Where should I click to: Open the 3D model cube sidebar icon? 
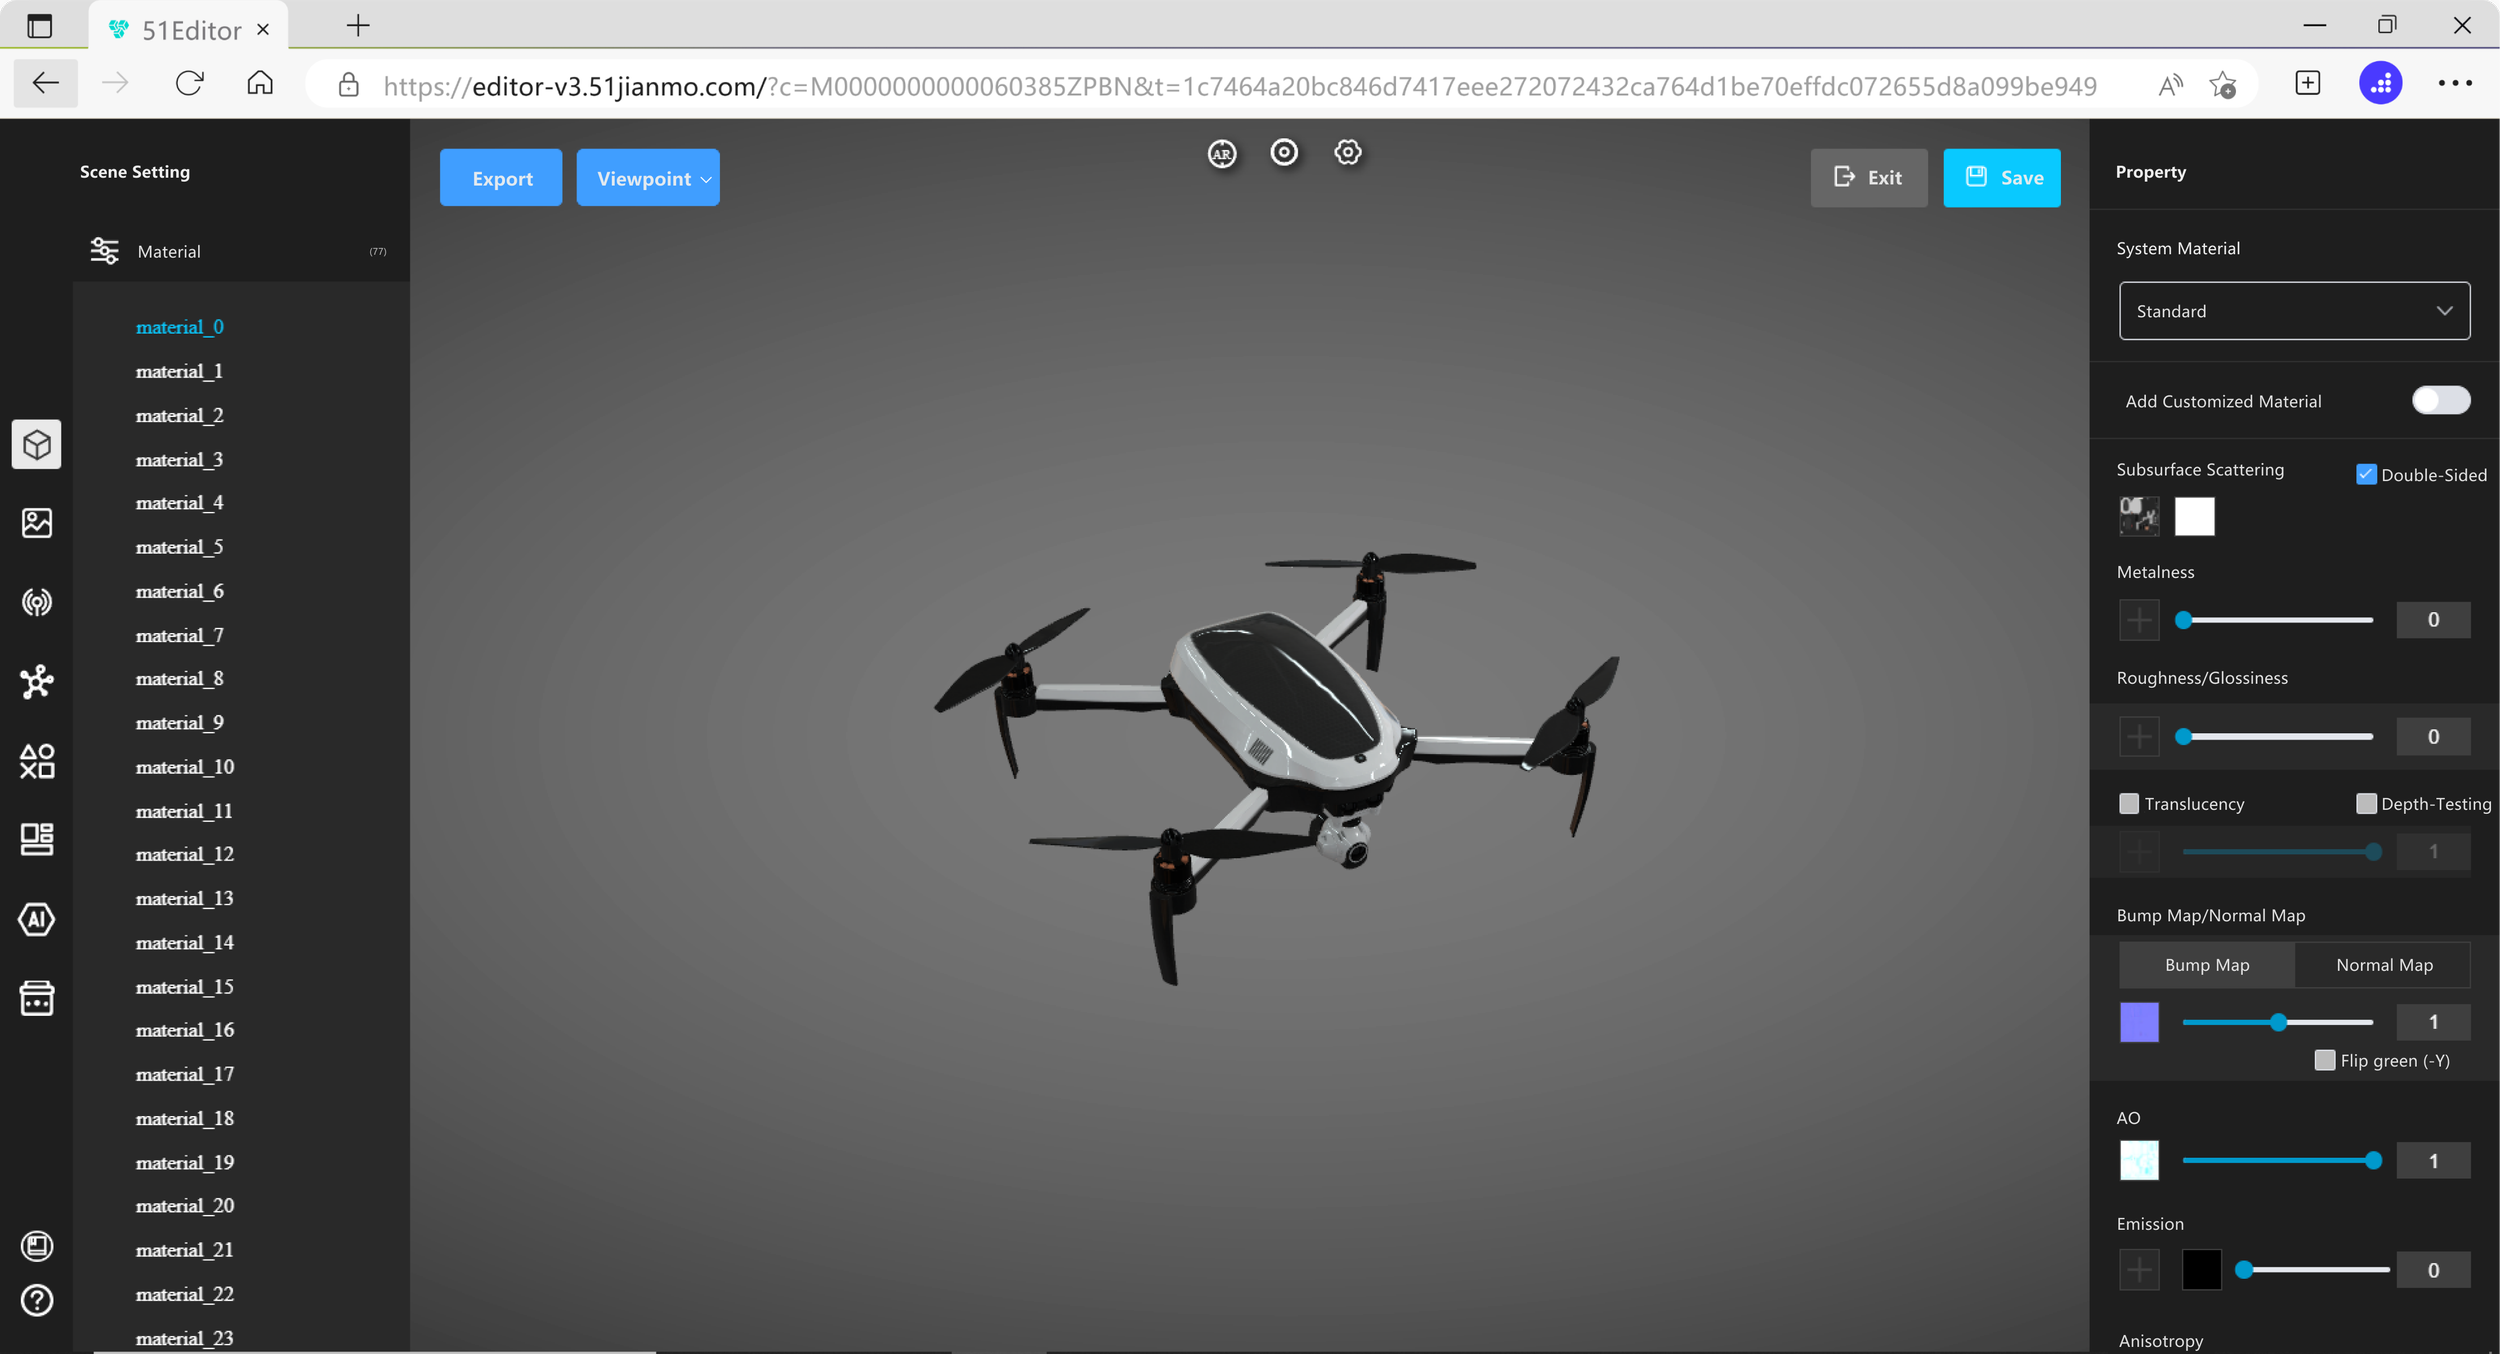click(x=37, y=444)
